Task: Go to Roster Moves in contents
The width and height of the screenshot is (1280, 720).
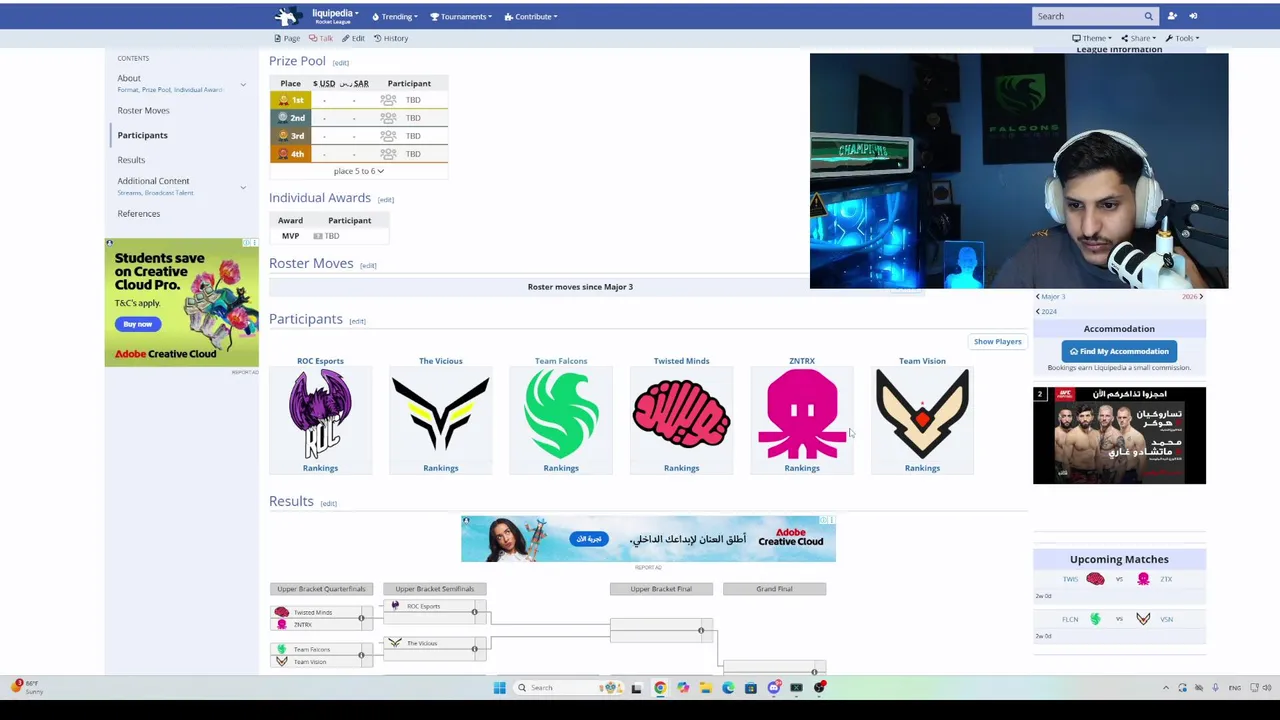Action: pyautogui.click(x=143, y=110)
